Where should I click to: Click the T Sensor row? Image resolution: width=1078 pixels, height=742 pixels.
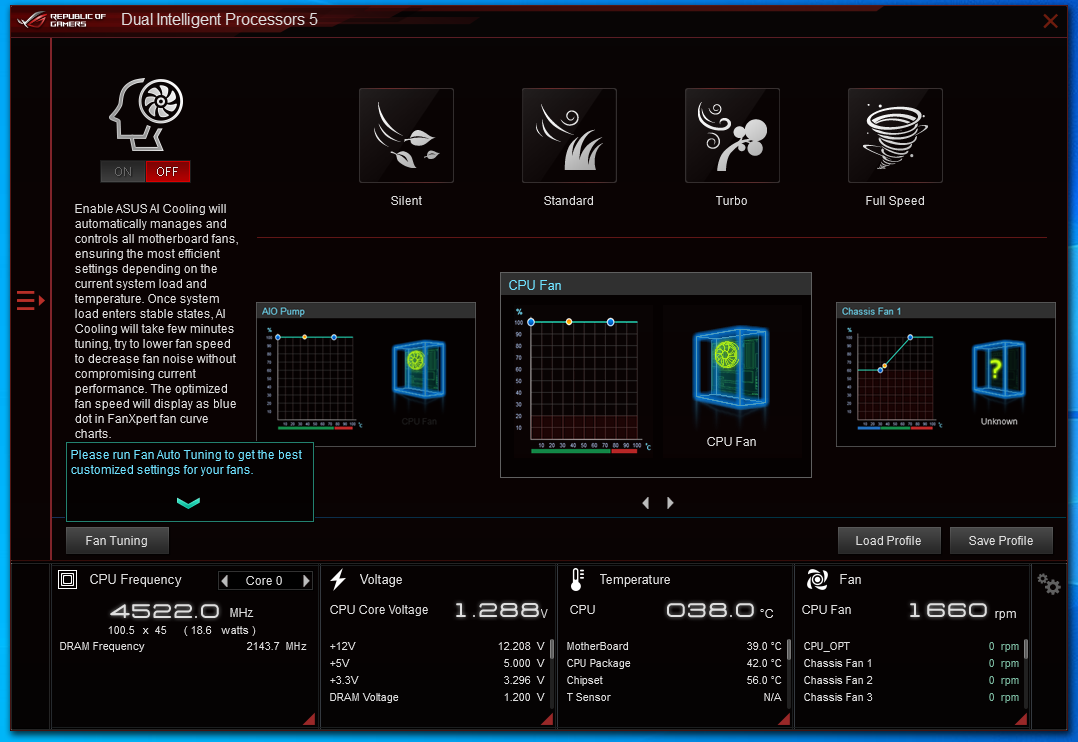674,697
